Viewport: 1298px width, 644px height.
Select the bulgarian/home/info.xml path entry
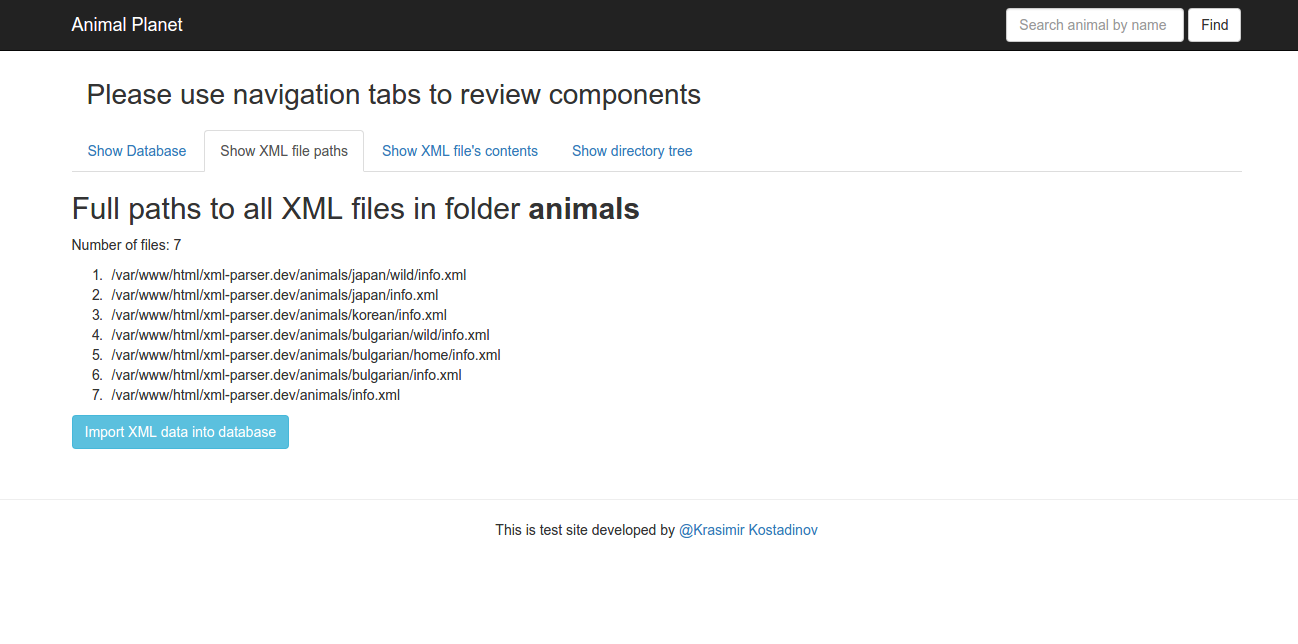click(305, 355)
